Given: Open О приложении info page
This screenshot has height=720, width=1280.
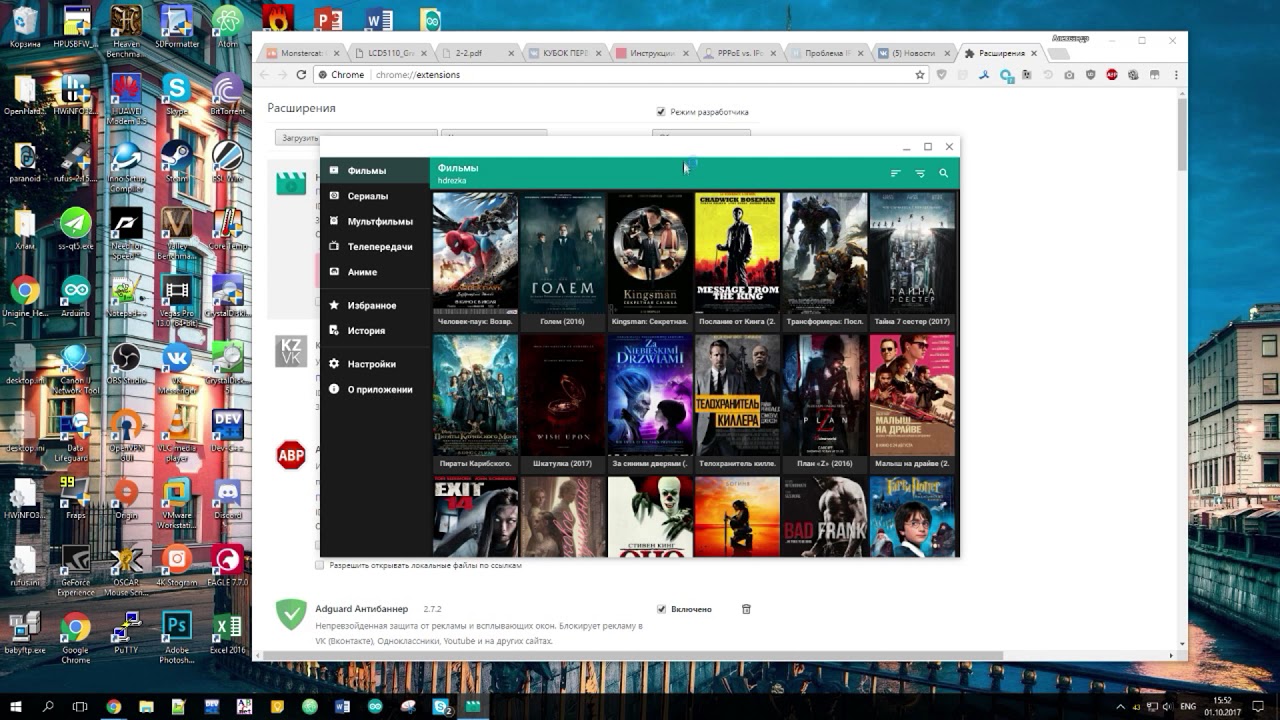Looking at the screenshot, I should [x=375, y=389].
